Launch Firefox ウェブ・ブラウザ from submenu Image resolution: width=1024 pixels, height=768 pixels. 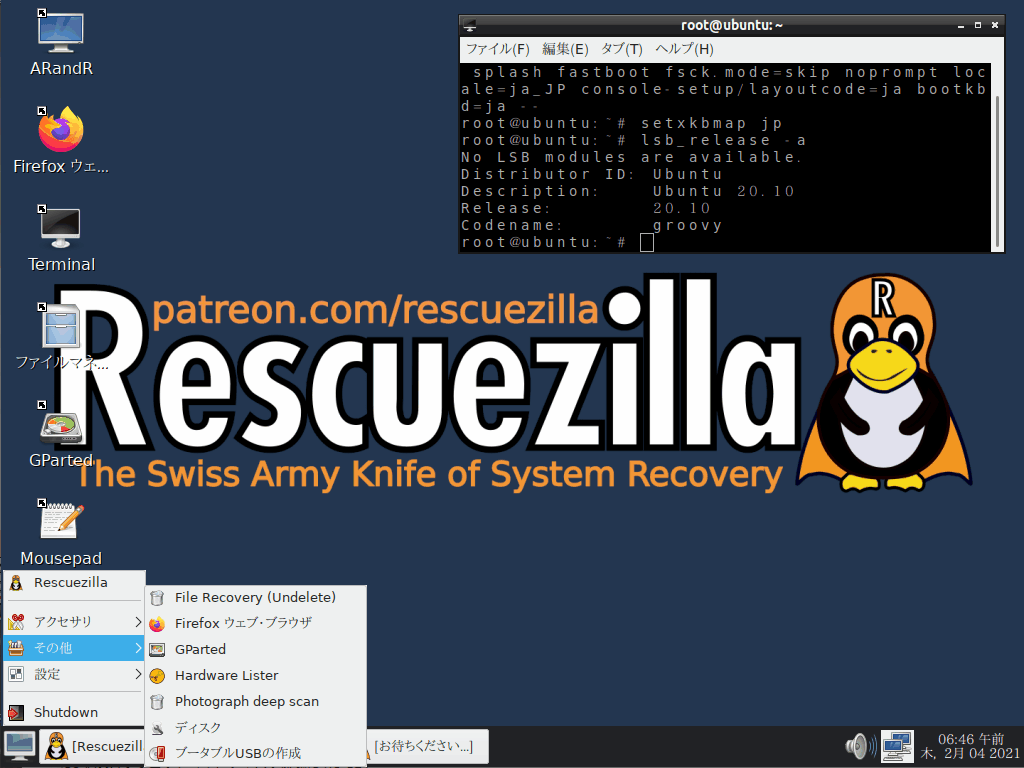(255, 623)
